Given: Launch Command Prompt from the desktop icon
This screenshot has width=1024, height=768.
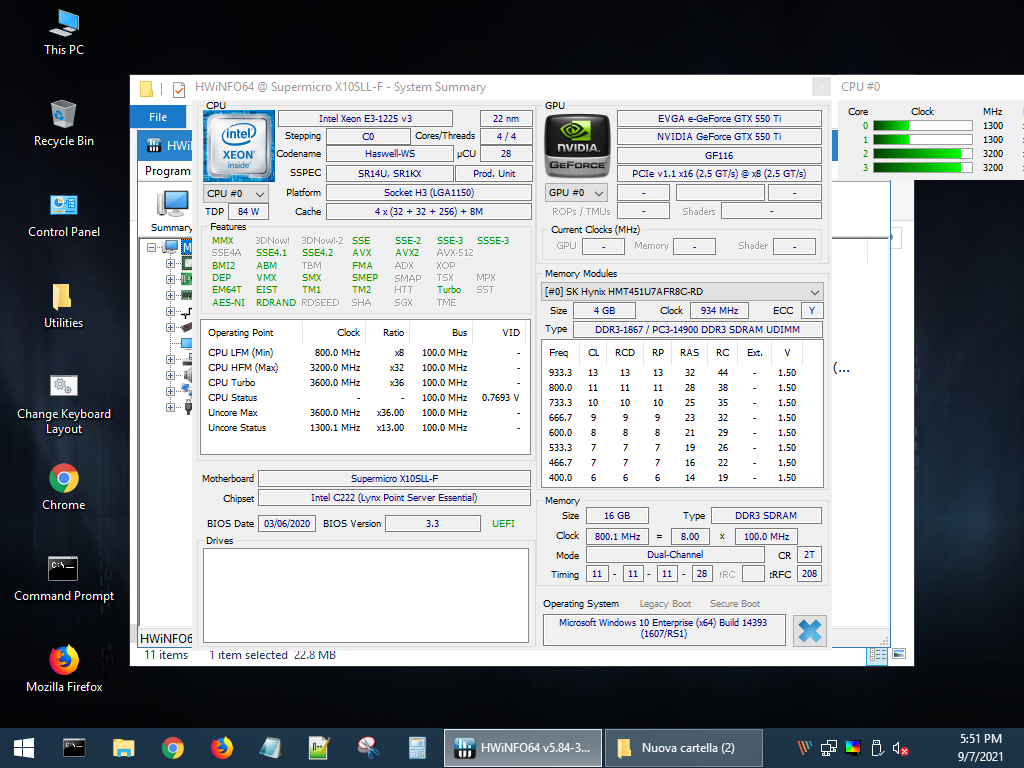Looking at the screenshot, I should pyautogui.click(x=64, y=579).
